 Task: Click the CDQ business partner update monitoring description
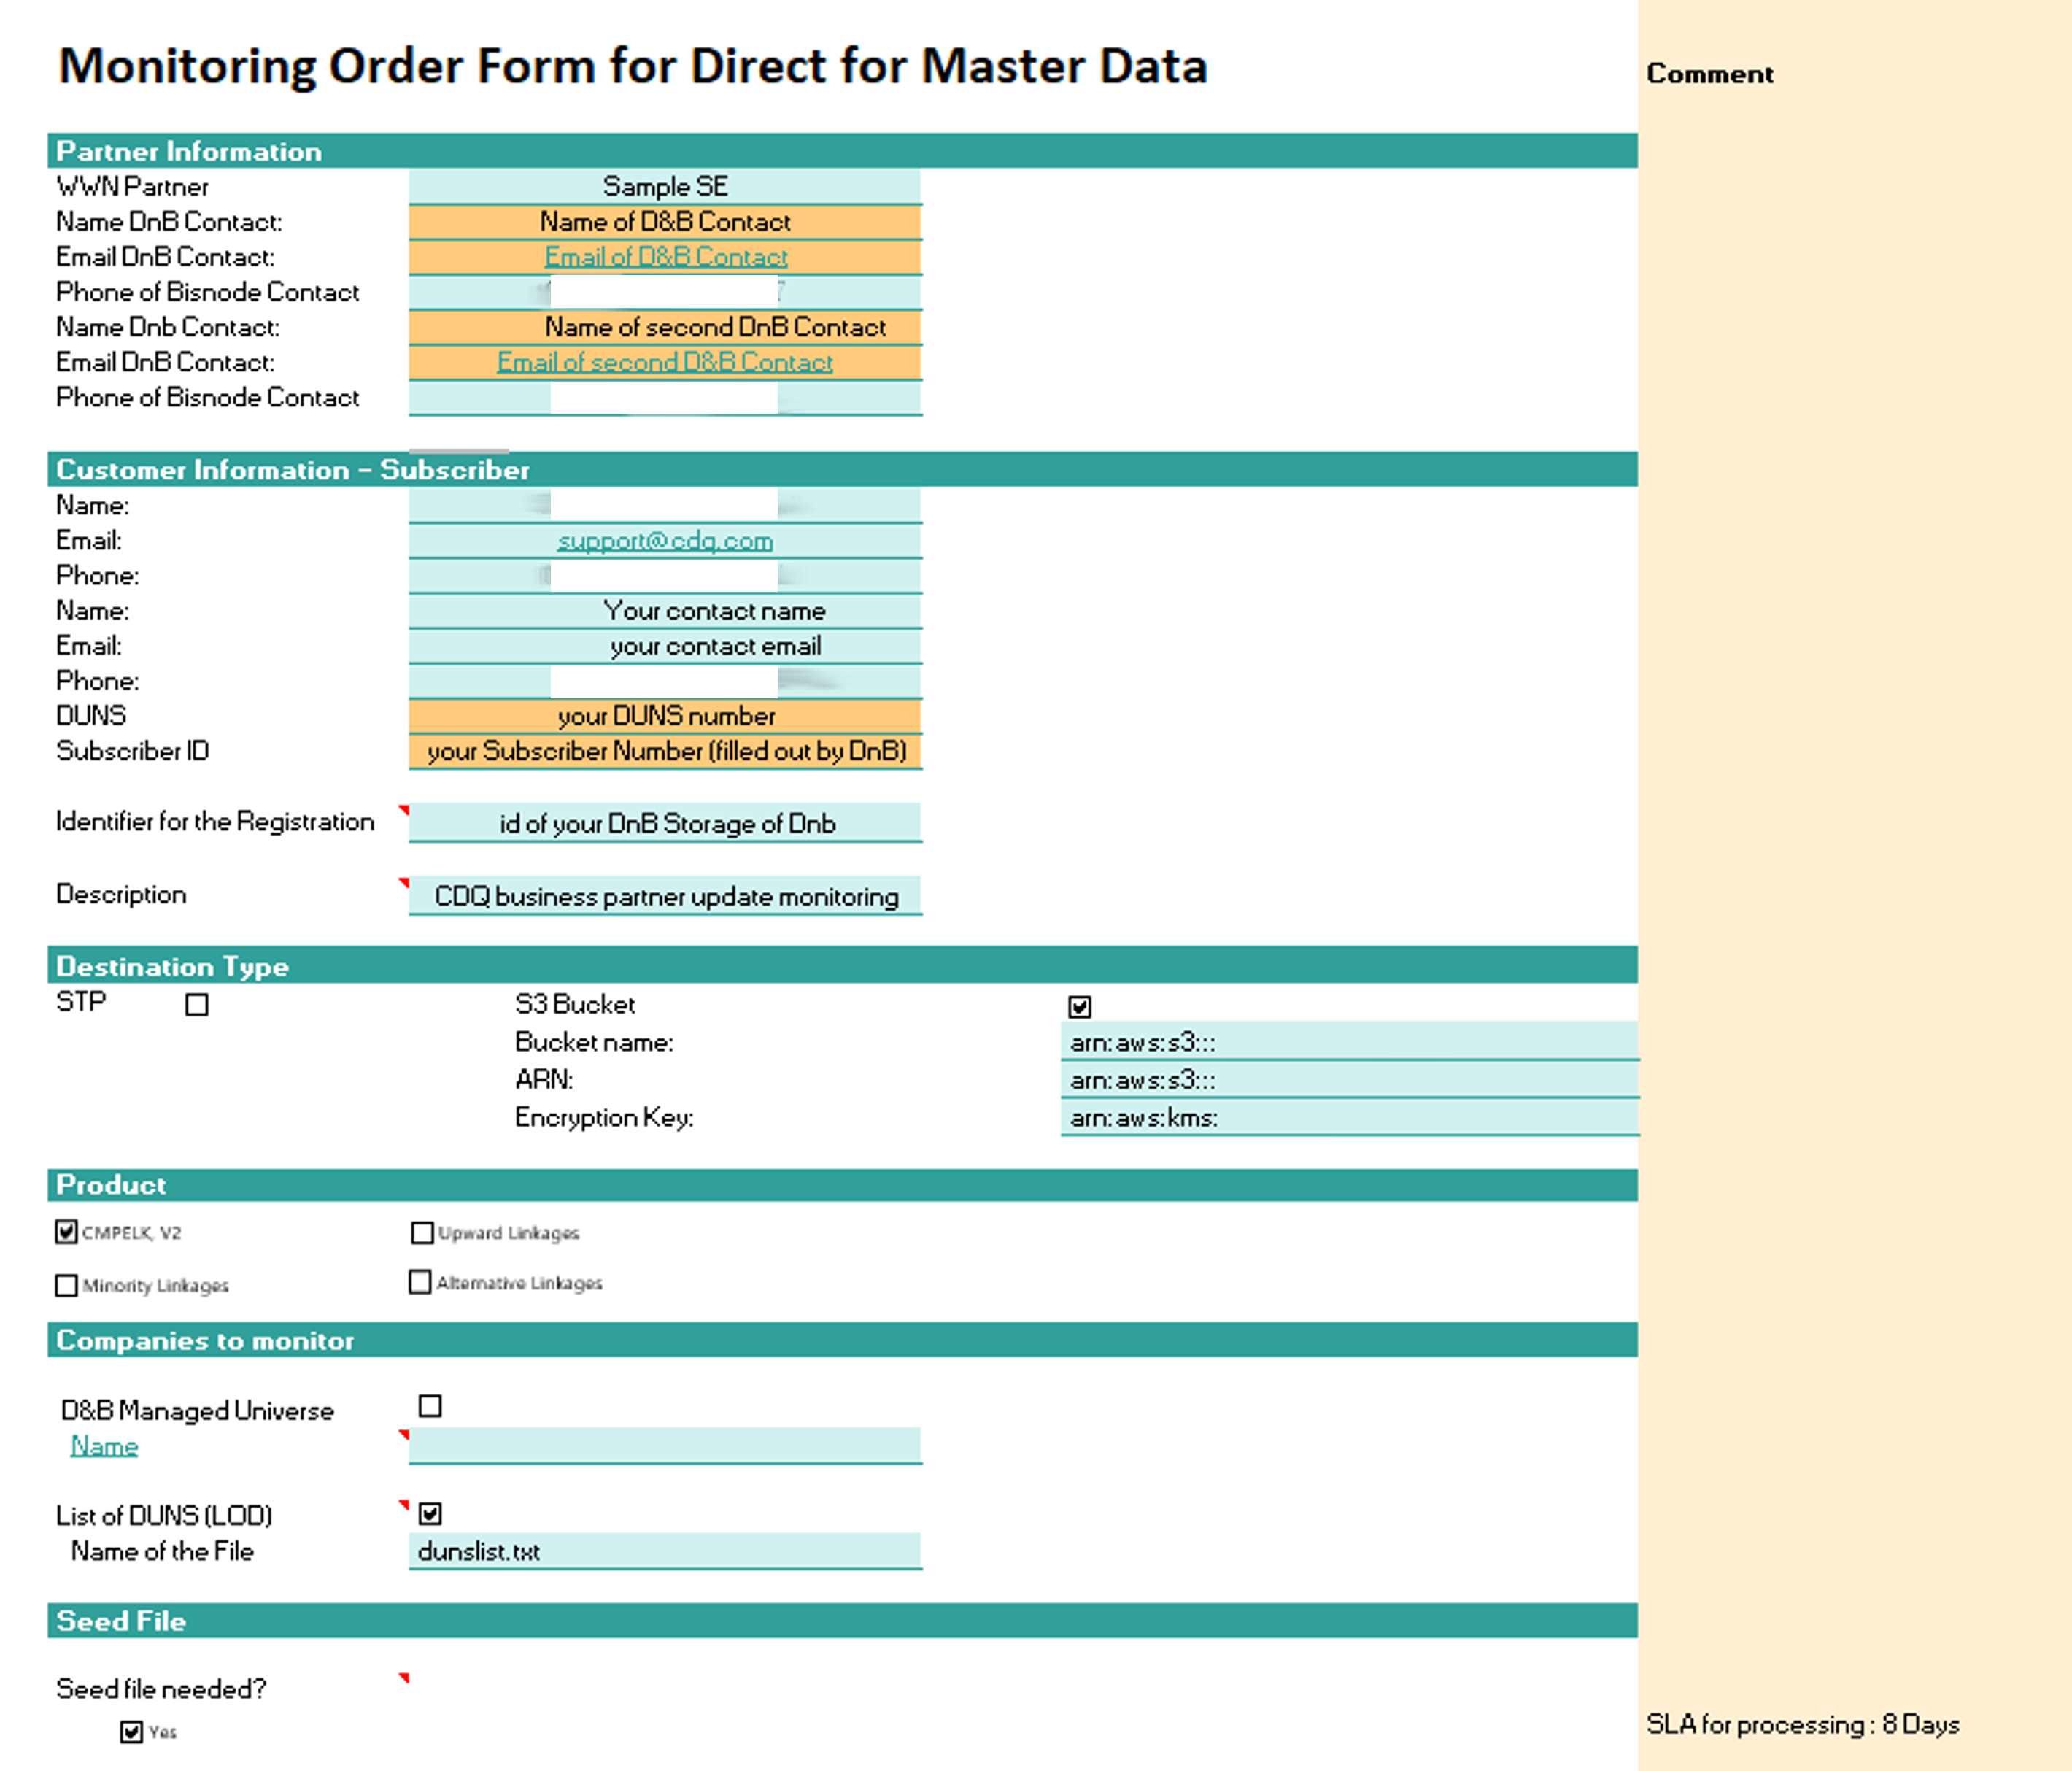point(665,896)
